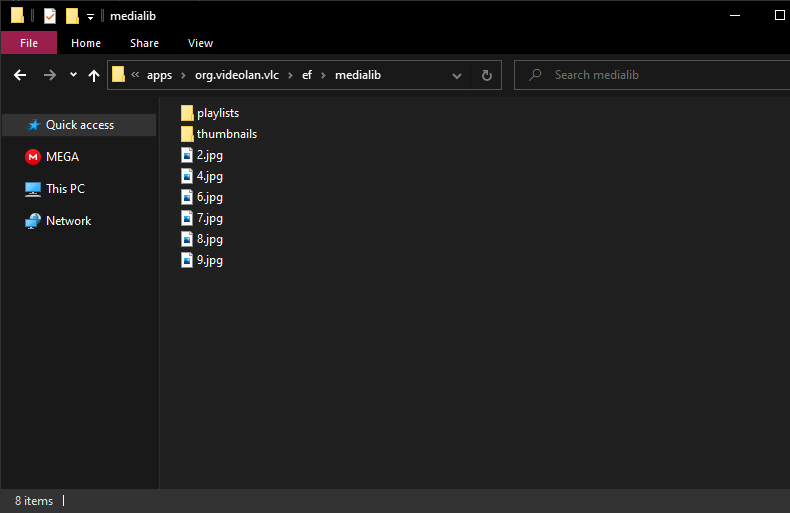Click the Forward navigation arrow

coord(49,75)
